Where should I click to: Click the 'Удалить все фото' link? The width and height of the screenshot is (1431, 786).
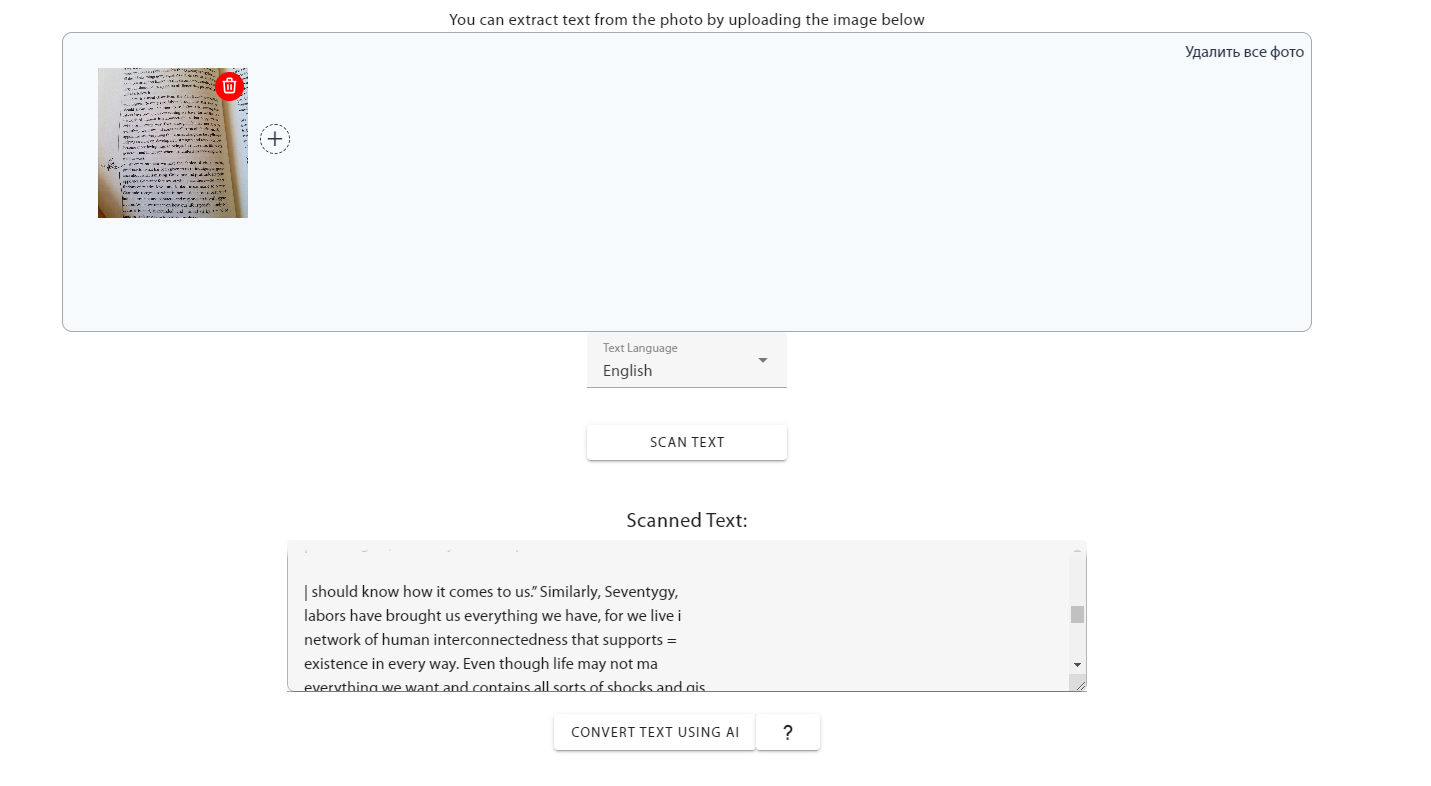[1244, 52]
